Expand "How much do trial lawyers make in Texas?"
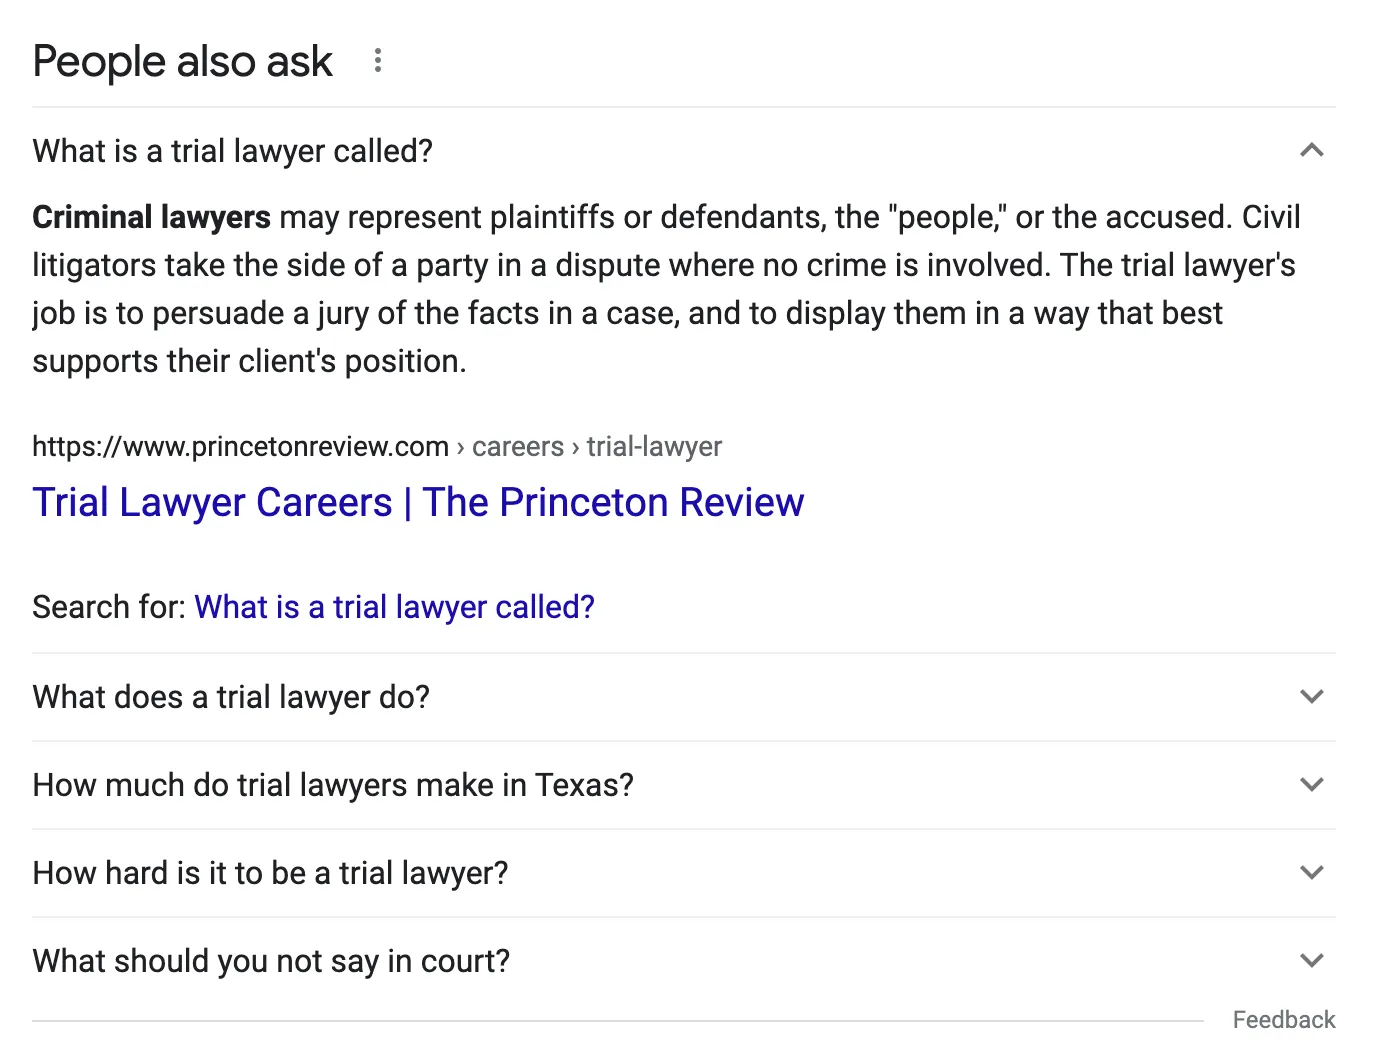The image size is (1374, 1058). pos(333,785)
